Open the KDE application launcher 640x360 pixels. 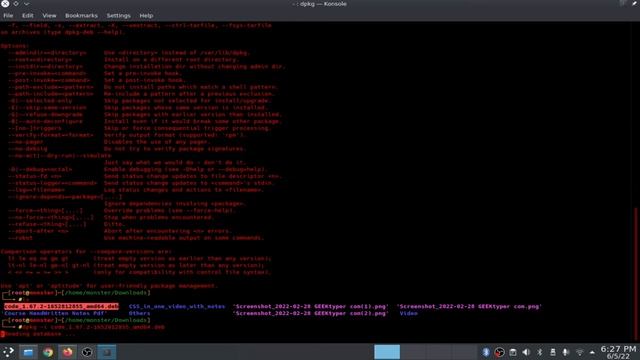pos(8,352)
